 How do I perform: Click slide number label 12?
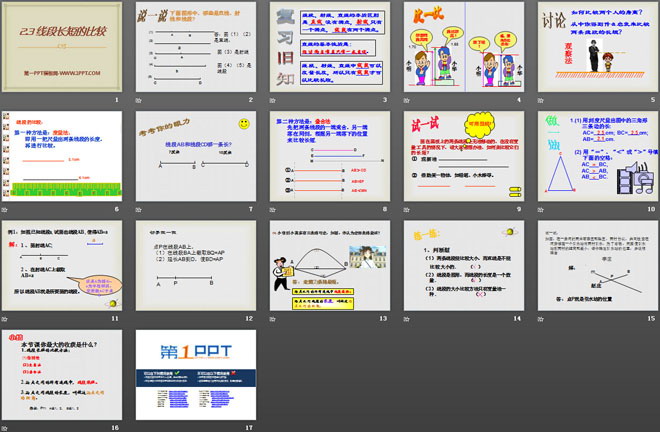pyautogui.click(x=249, y=318)
